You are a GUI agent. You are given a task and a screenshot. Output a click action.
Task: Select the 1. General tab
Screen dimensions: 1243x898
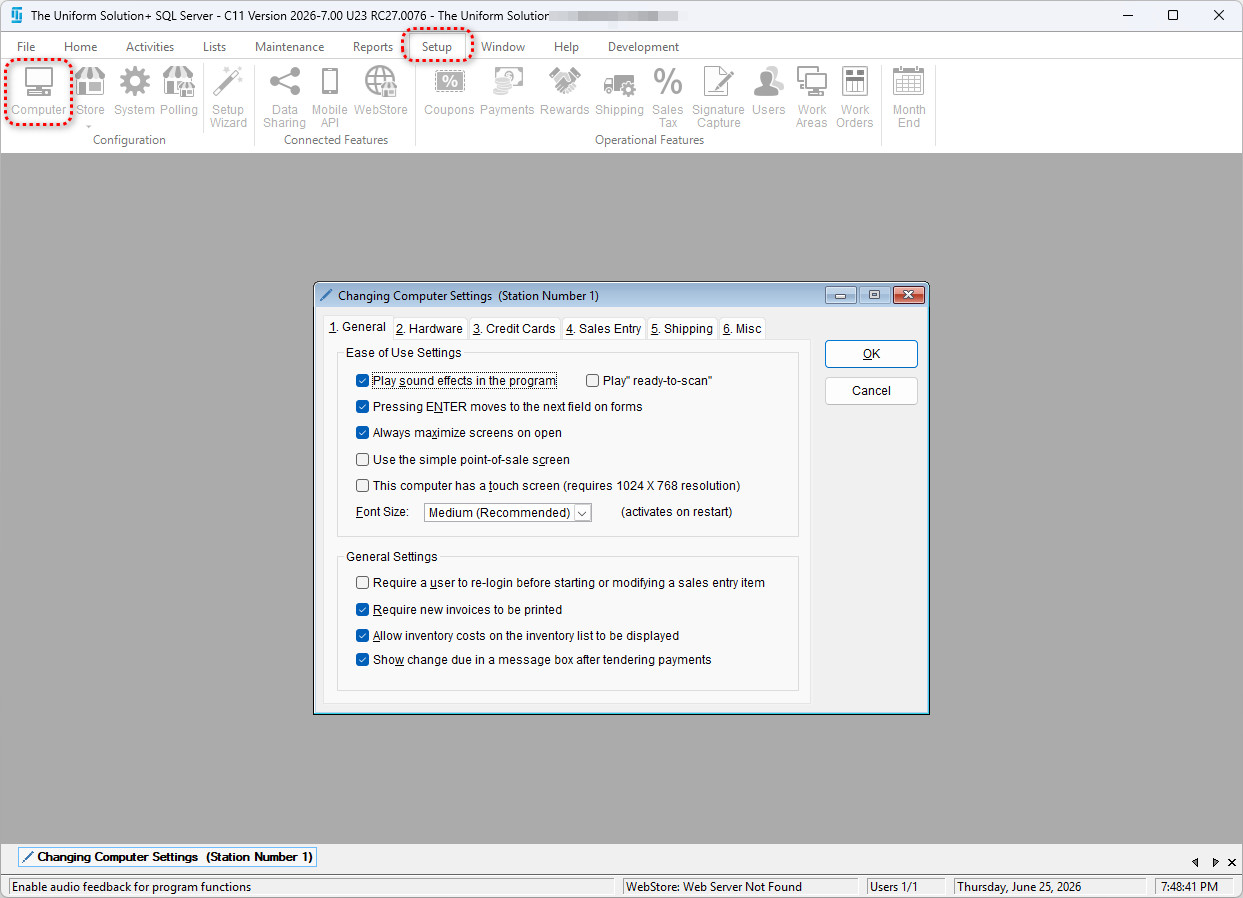[358, 327]
